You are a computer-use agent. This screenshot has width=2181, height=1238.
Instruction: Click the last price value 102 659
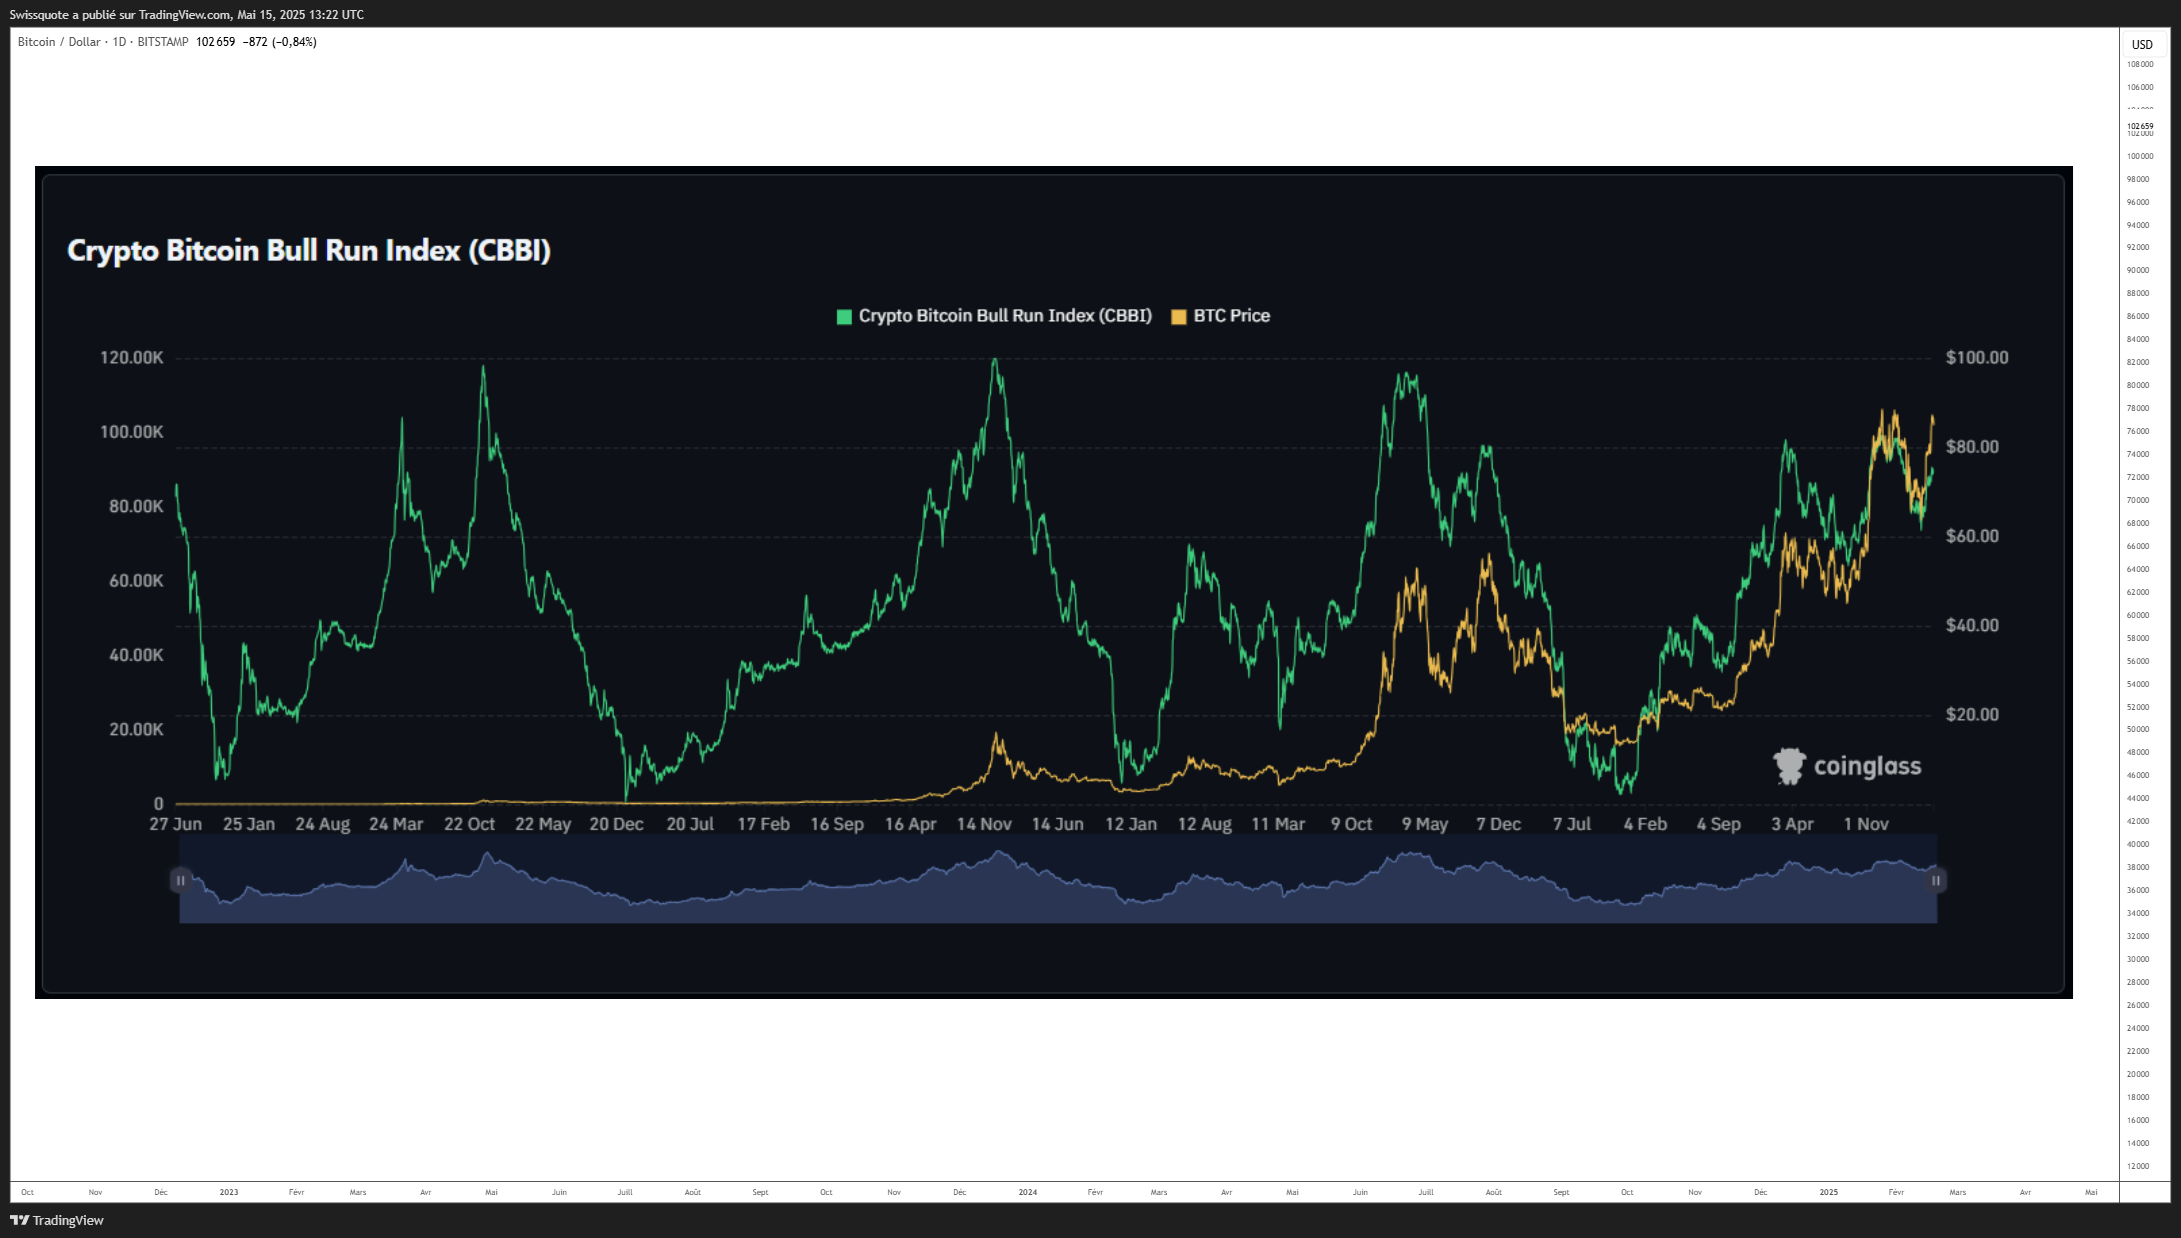point(216,42)
